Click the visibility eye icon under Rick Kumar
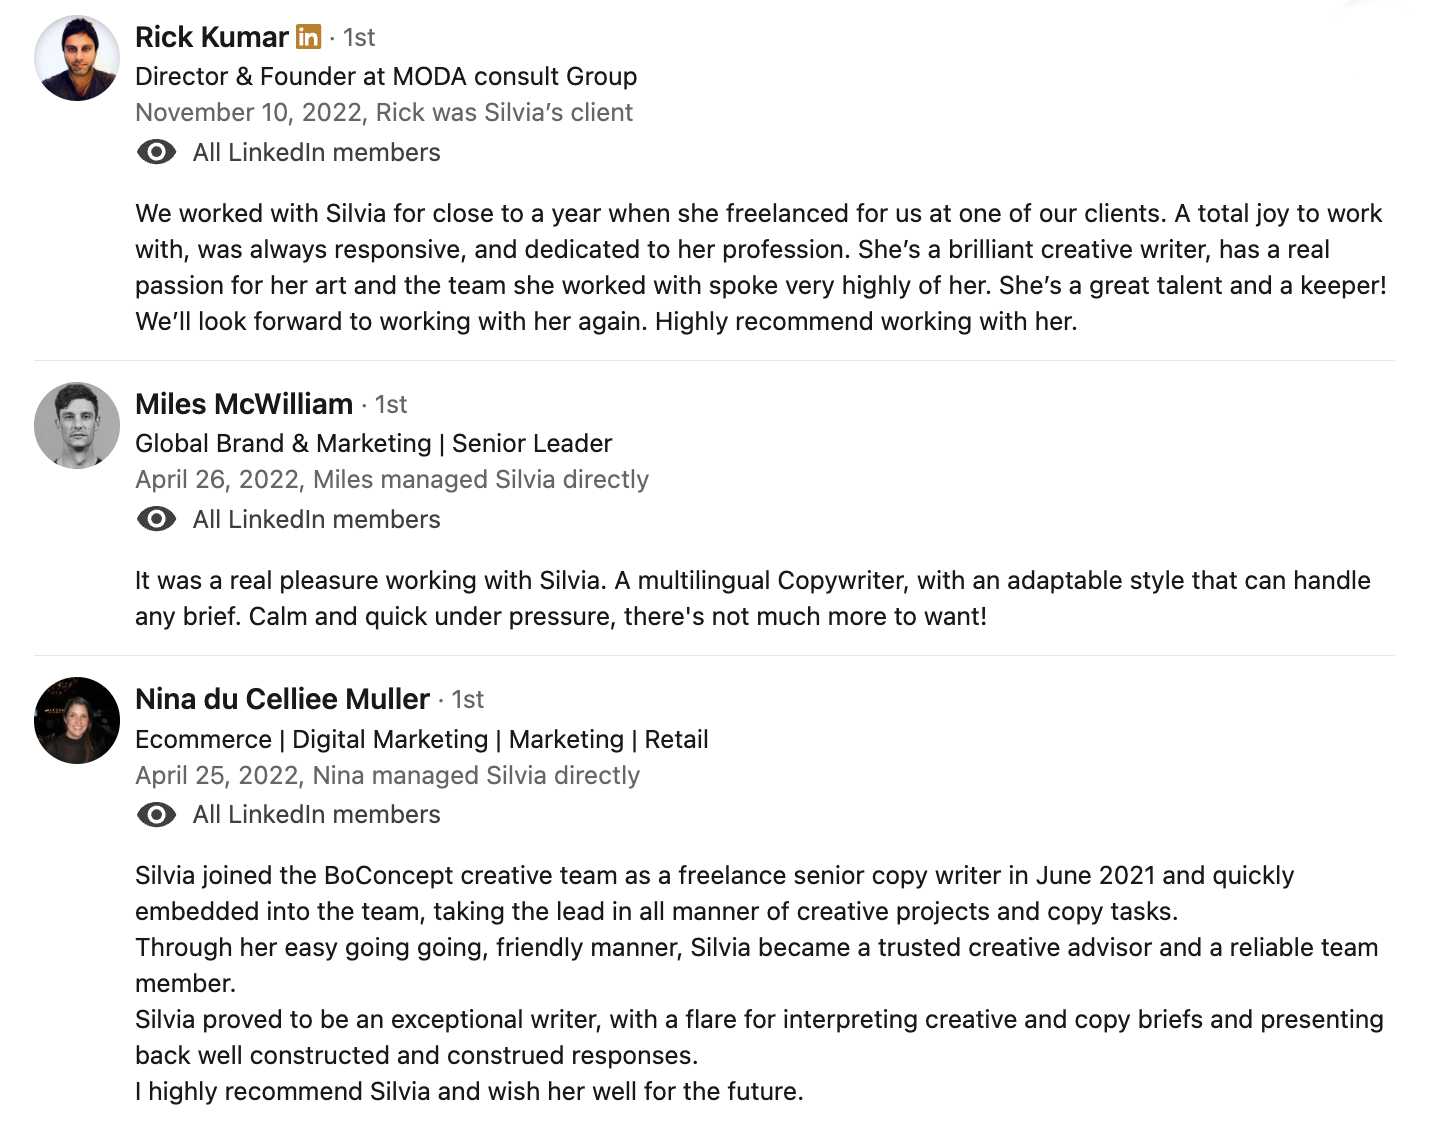The height and width of the screenshot is (1126, 1432). coord(156,152)
